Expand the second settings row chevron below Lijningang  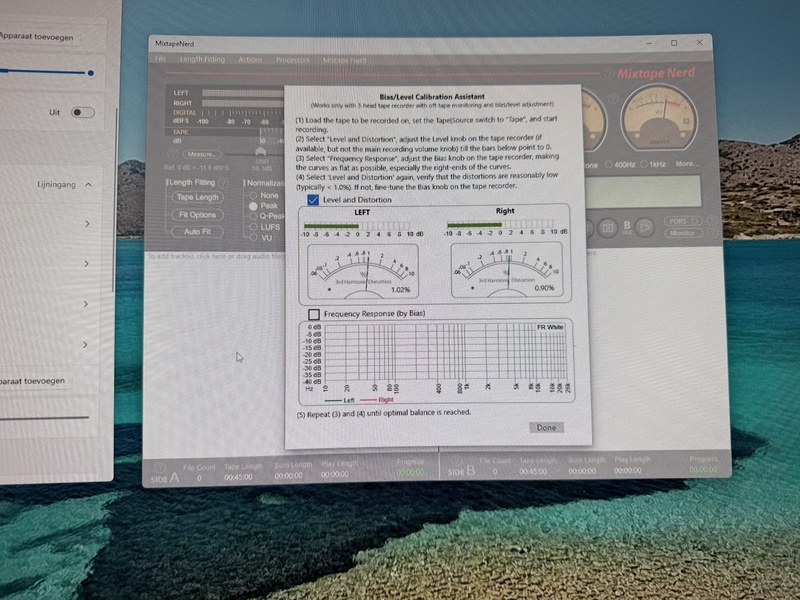coord(87,264)
